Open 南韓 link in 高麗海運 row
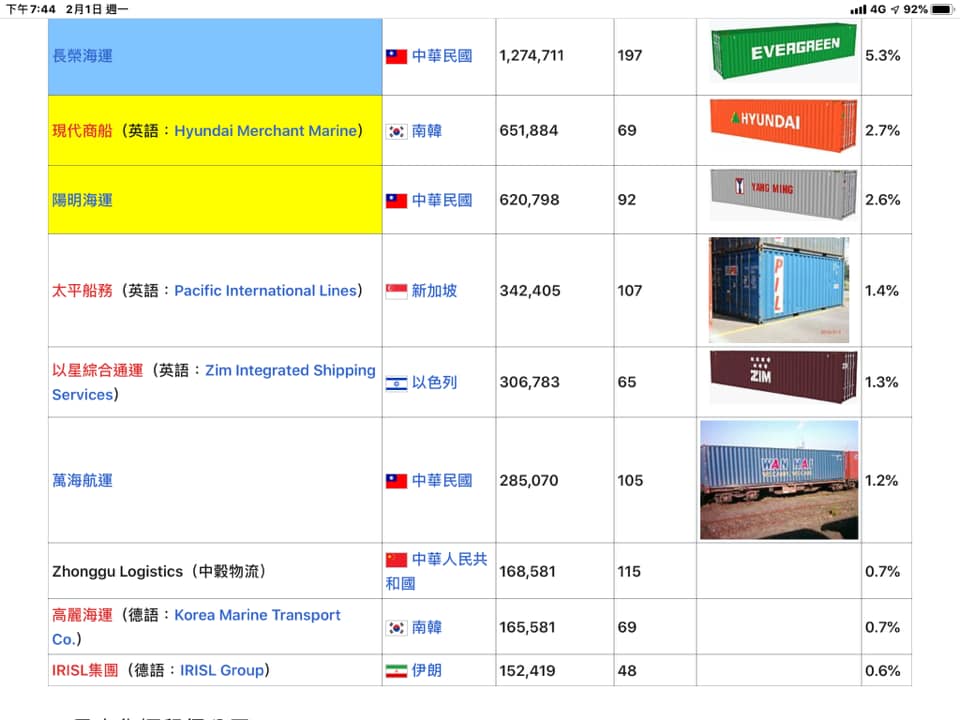The width and height of the screenshot is (960, 720). [x=426, y=627]
